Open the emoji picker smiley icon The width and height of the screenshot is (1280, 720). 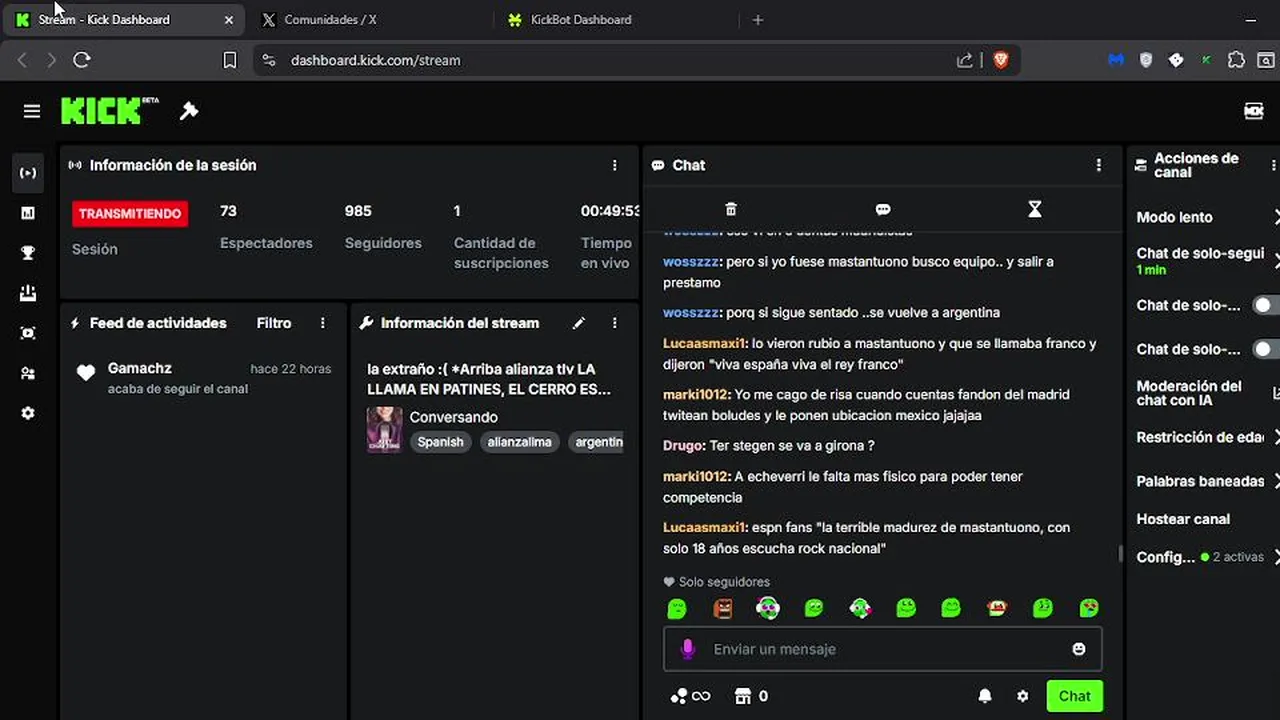click(x=1079, y=649)
